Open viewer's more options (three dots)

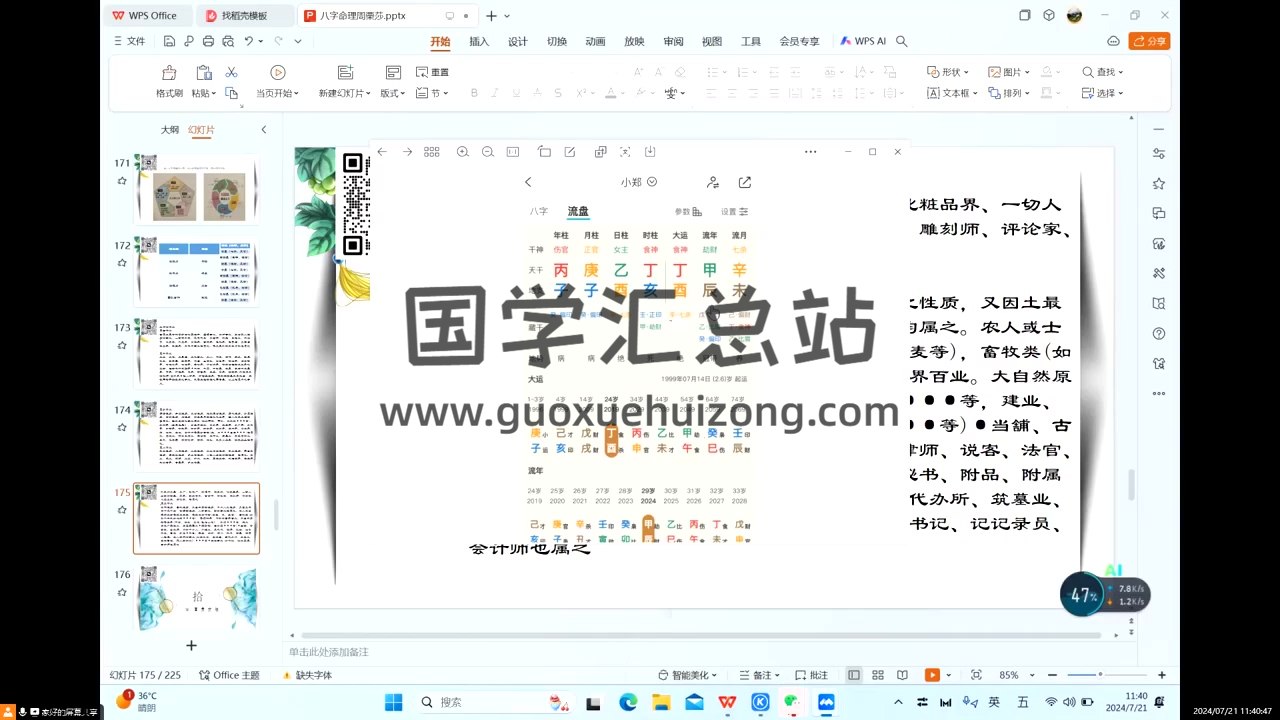click(811, 152)
